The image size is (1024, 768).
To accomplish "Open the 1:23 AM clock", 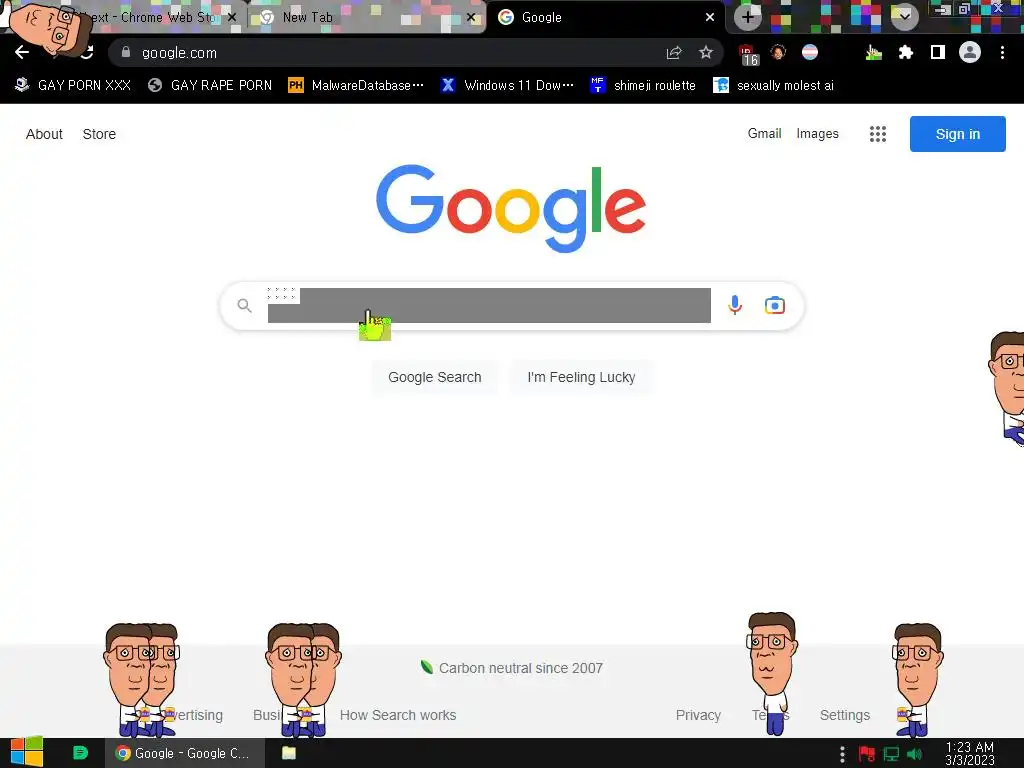I will pos(970,753).
